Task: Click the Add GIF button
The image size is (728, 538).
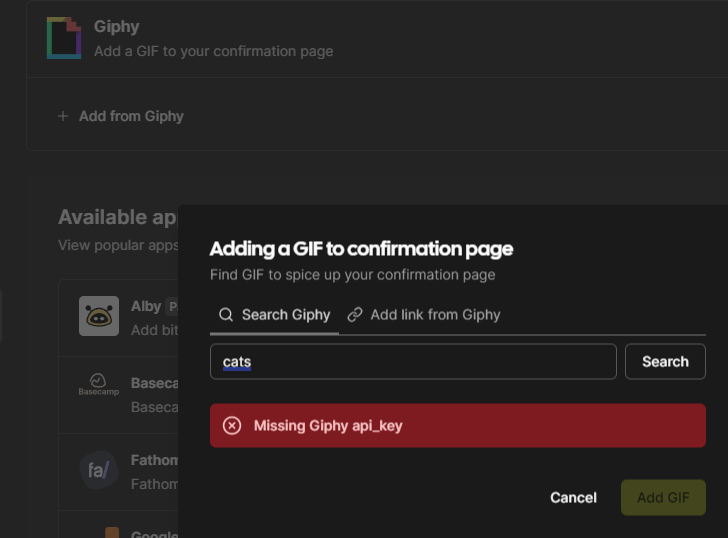Action: (663, 498)
